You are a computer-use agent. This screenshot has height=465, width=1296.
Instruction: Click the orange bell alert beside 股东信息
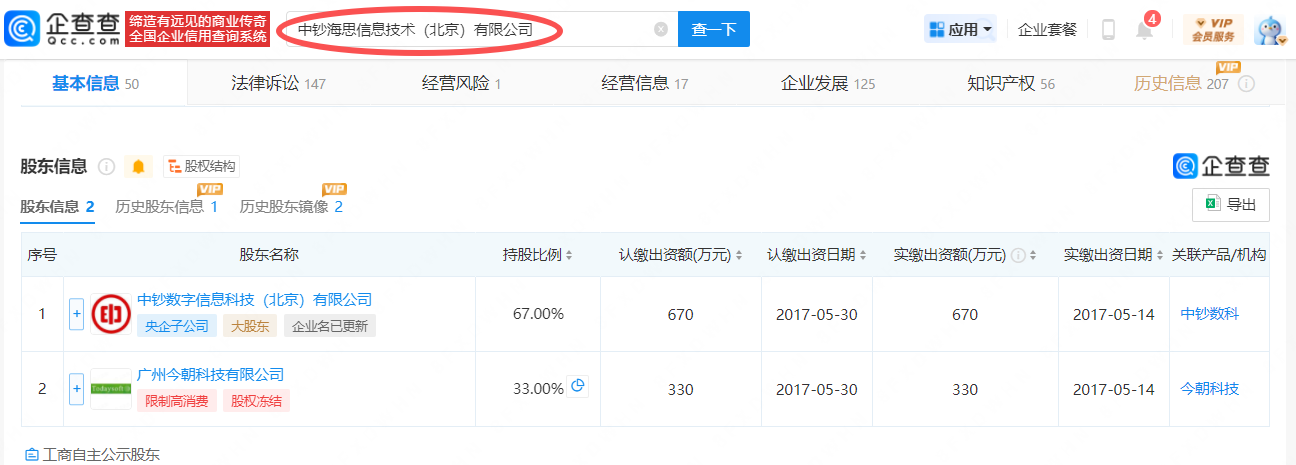[x=138, y=166]
